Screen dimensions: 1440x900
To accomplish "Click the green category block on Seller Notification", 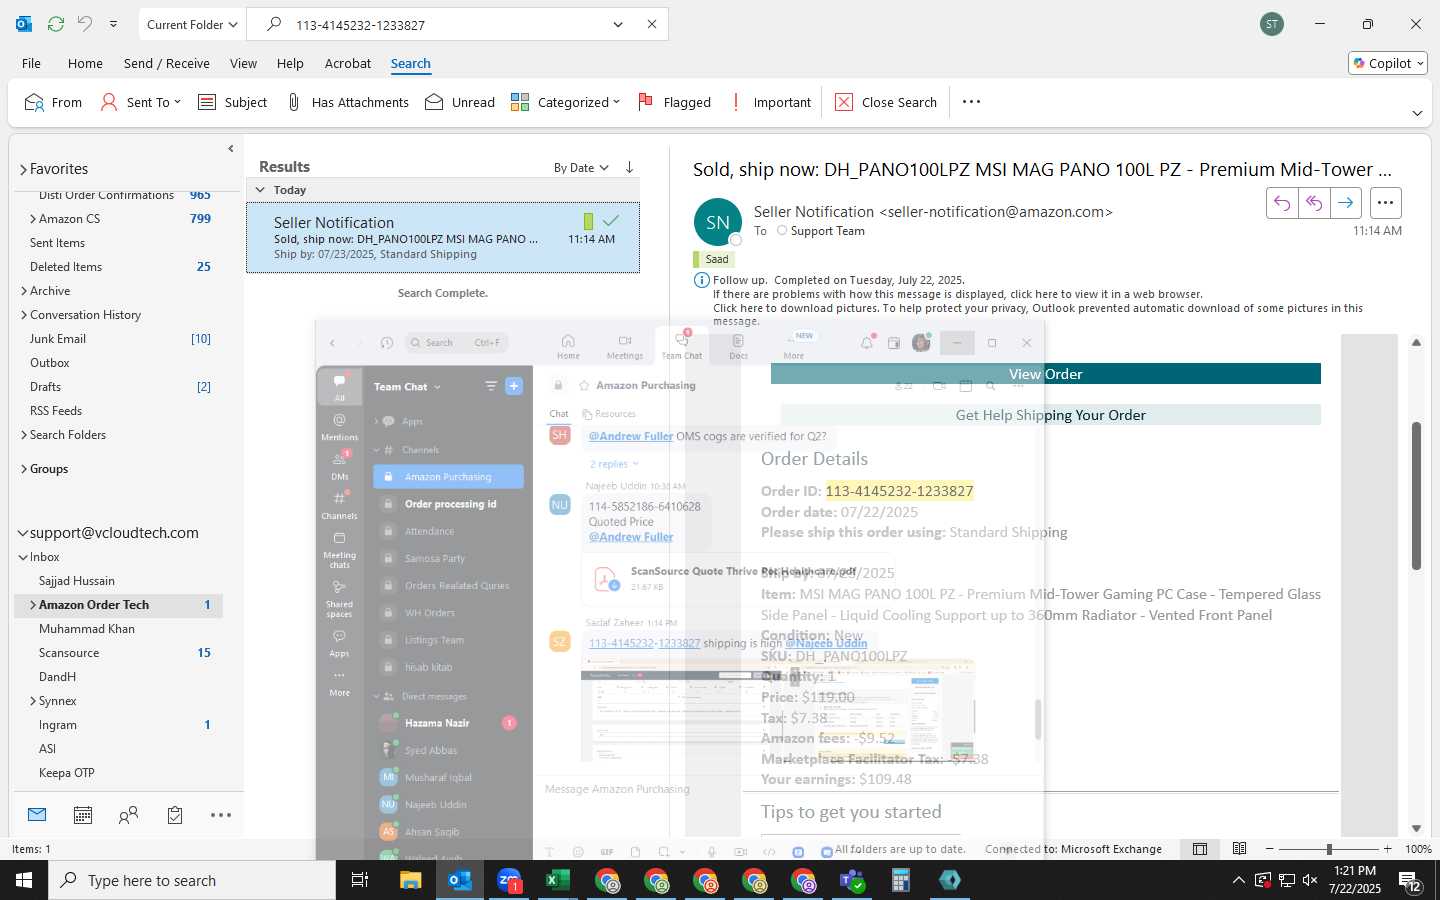I will point(588,221).
